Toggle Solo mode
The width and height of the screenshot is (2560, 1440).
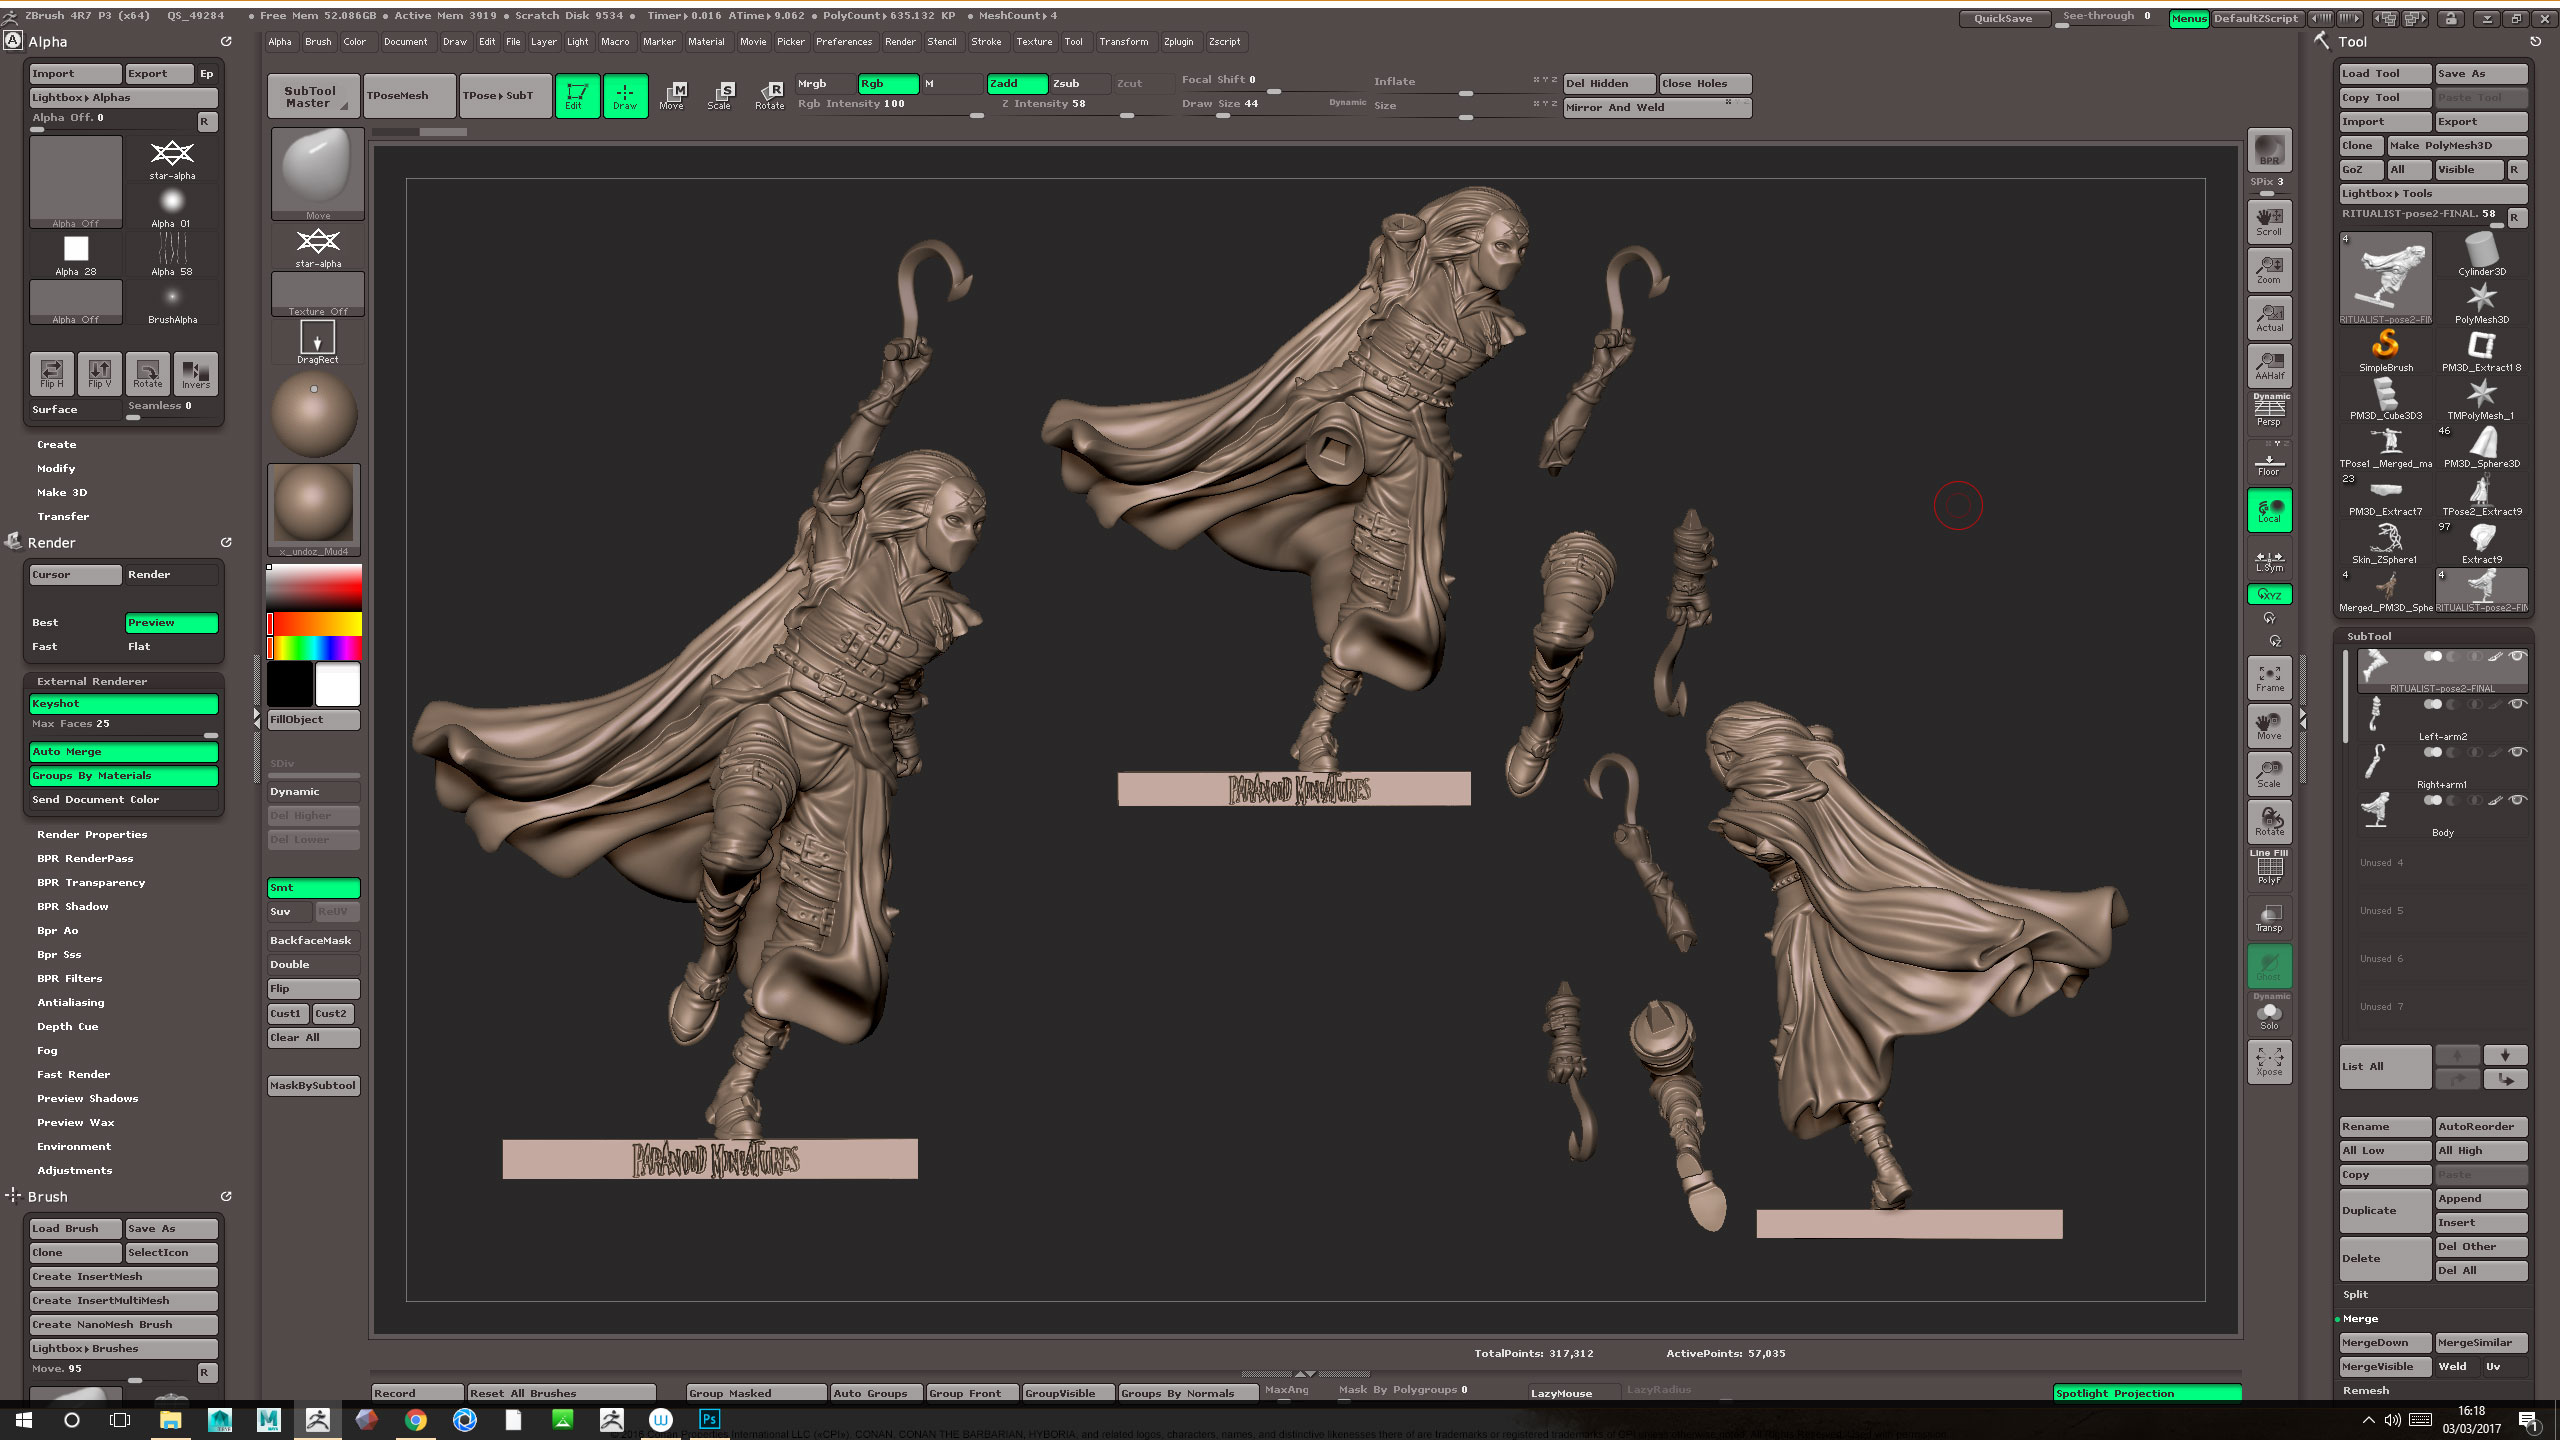(x=2269, y=1013)
